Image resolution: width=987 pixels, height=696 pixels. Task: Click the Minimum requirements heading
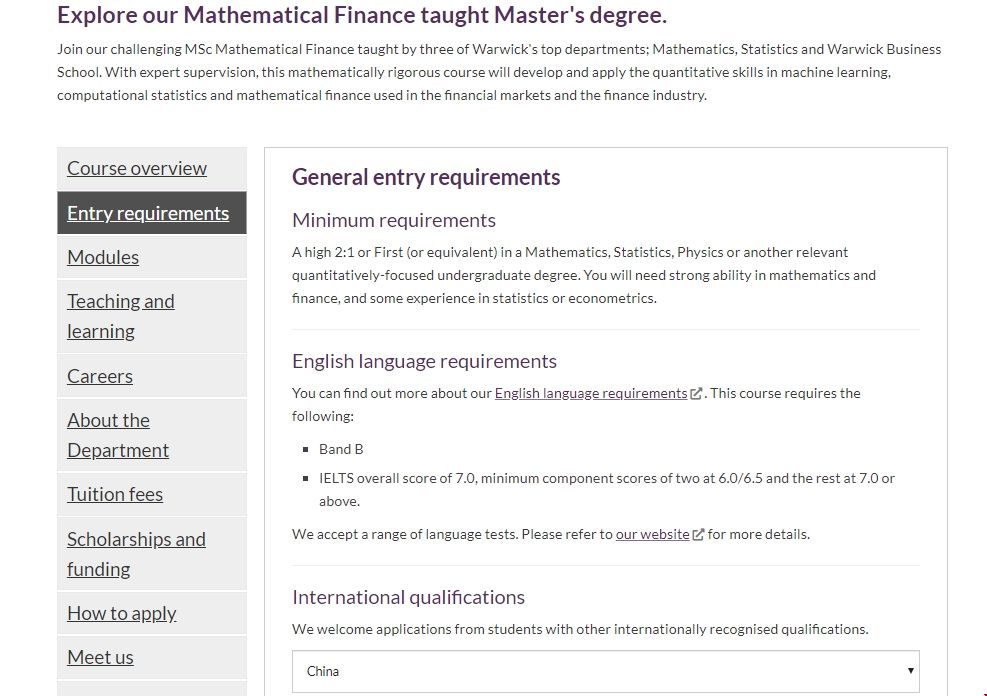click(x=394, y=220)
